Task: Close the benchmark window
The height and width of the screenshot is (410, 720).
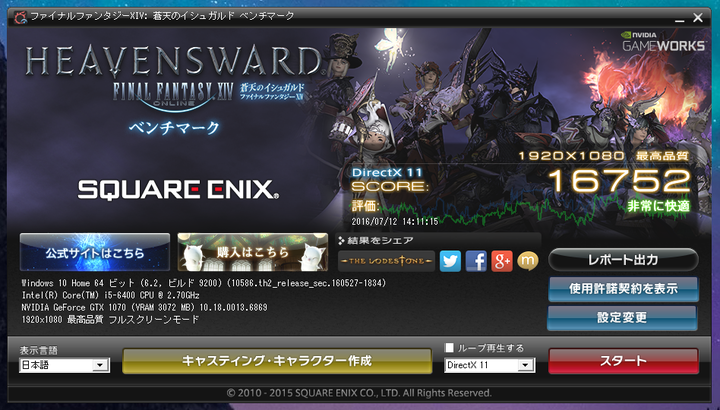Action: point(698,18)
